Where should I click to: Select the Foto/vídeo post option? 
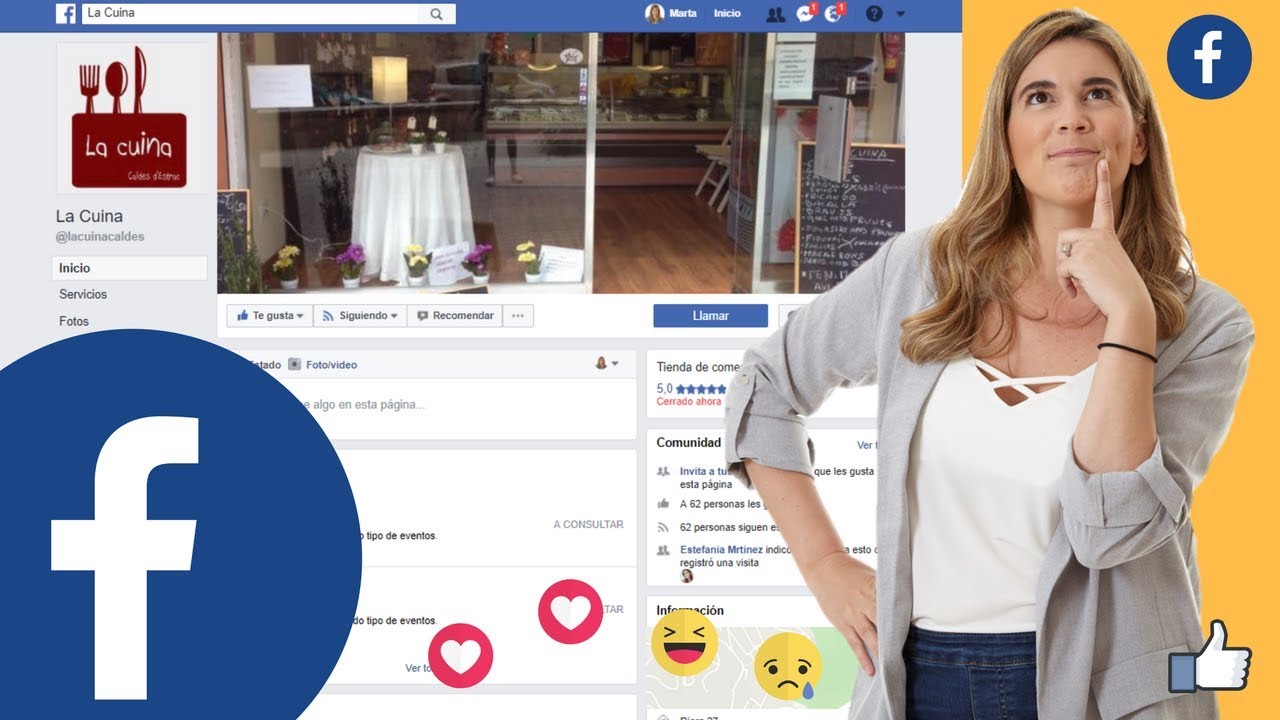323,365
